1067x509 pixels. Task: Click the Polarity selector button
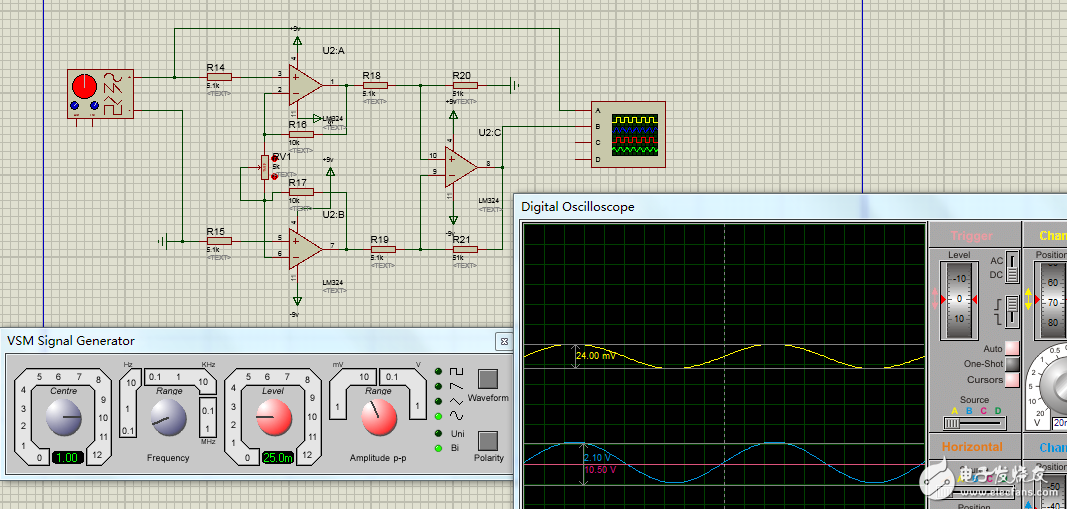click(488, 440)
